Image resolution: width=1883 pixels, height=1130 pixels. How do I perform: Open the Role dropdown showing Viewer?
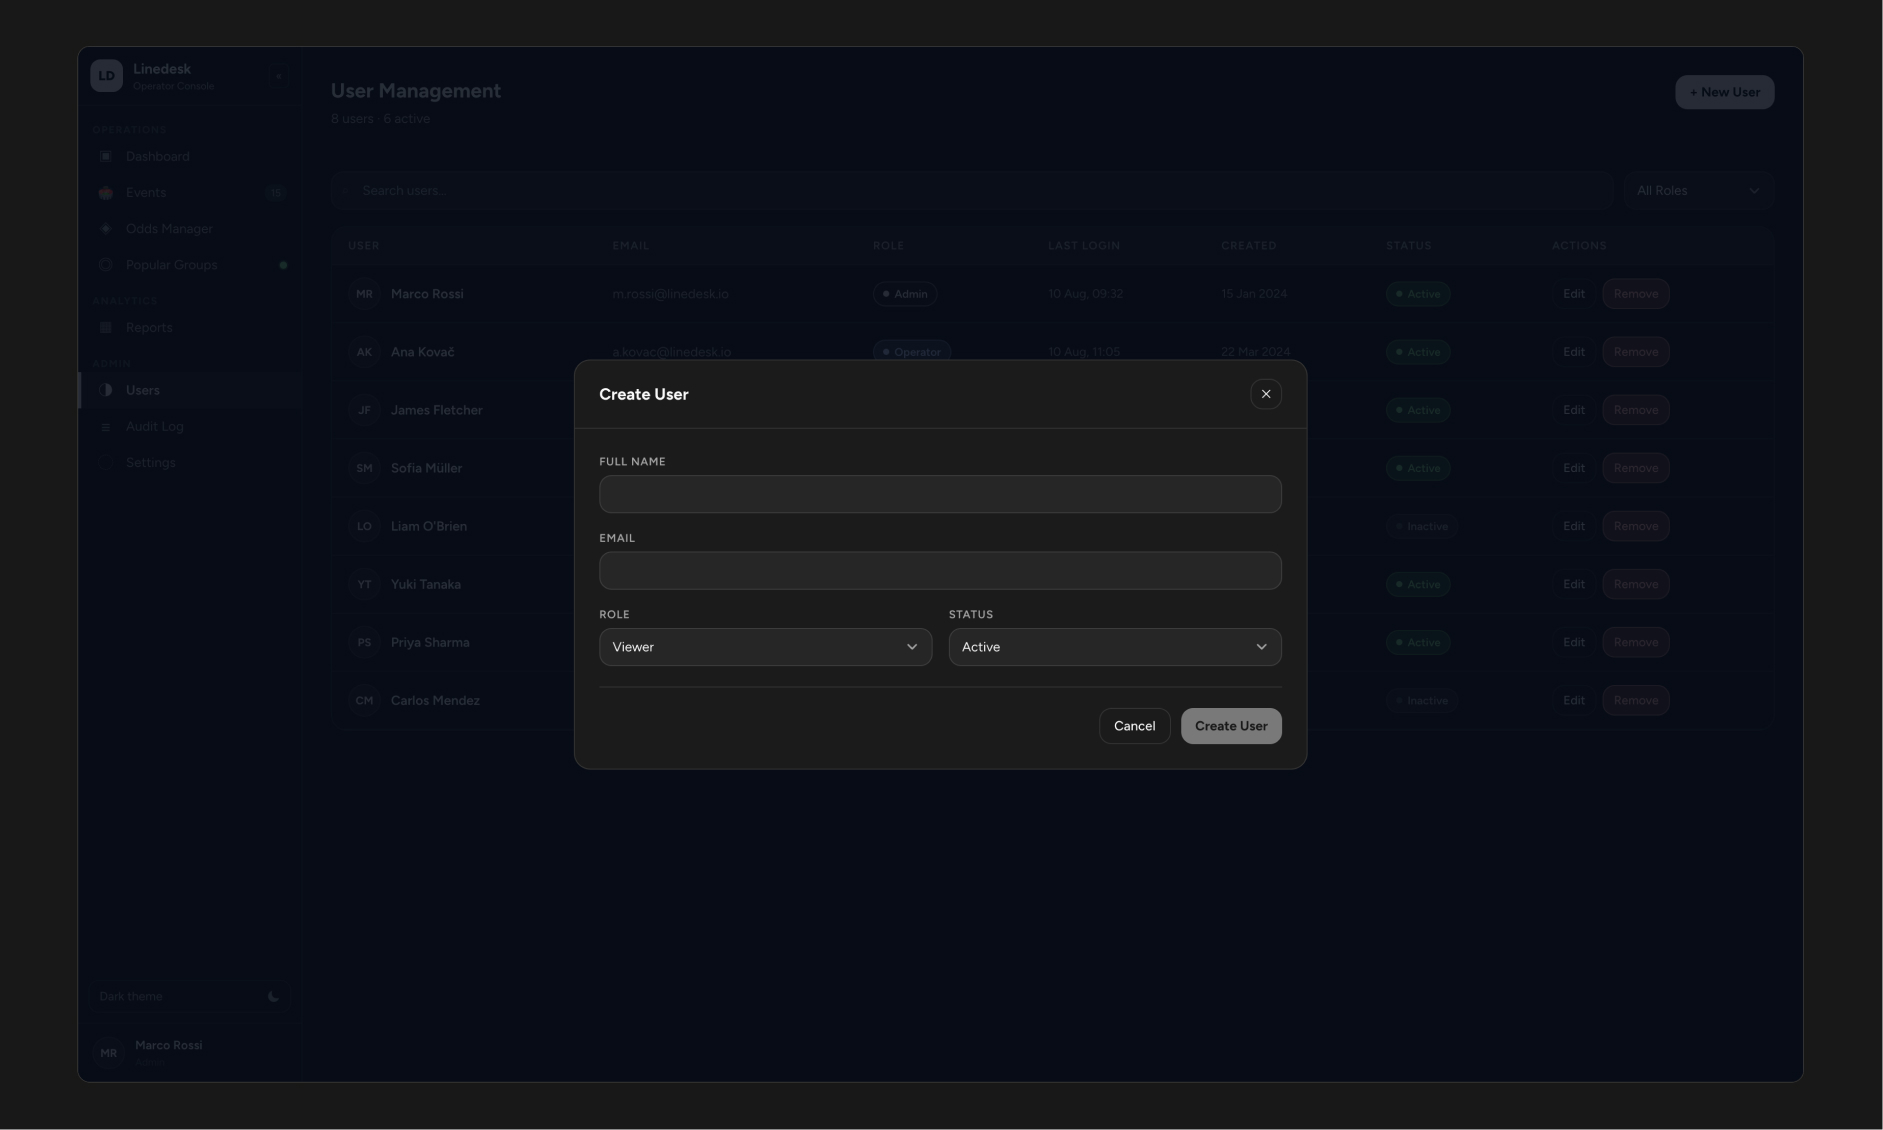(765, 647)
